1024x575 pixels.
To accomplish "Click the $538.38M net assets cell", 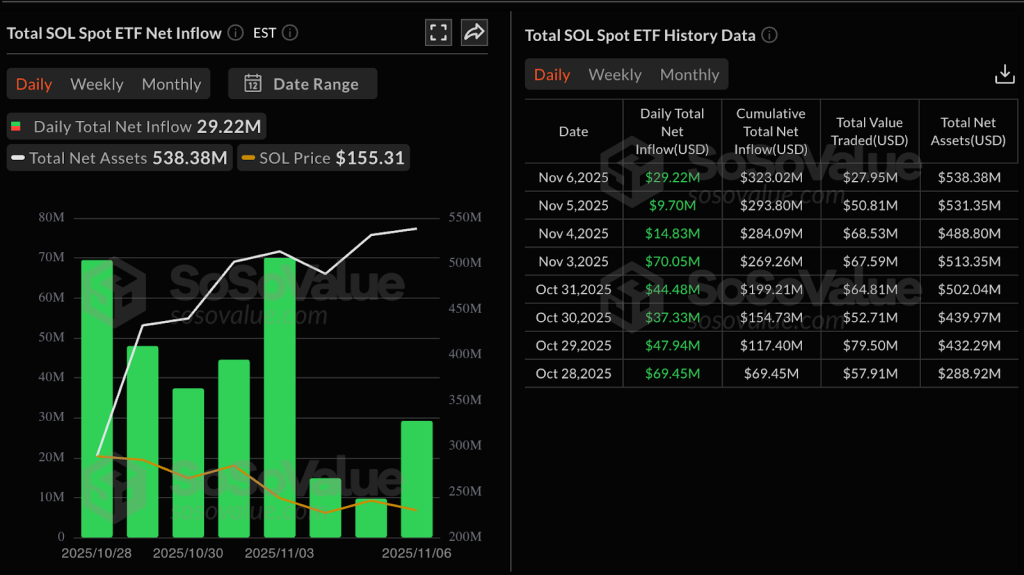I will 969,177.
